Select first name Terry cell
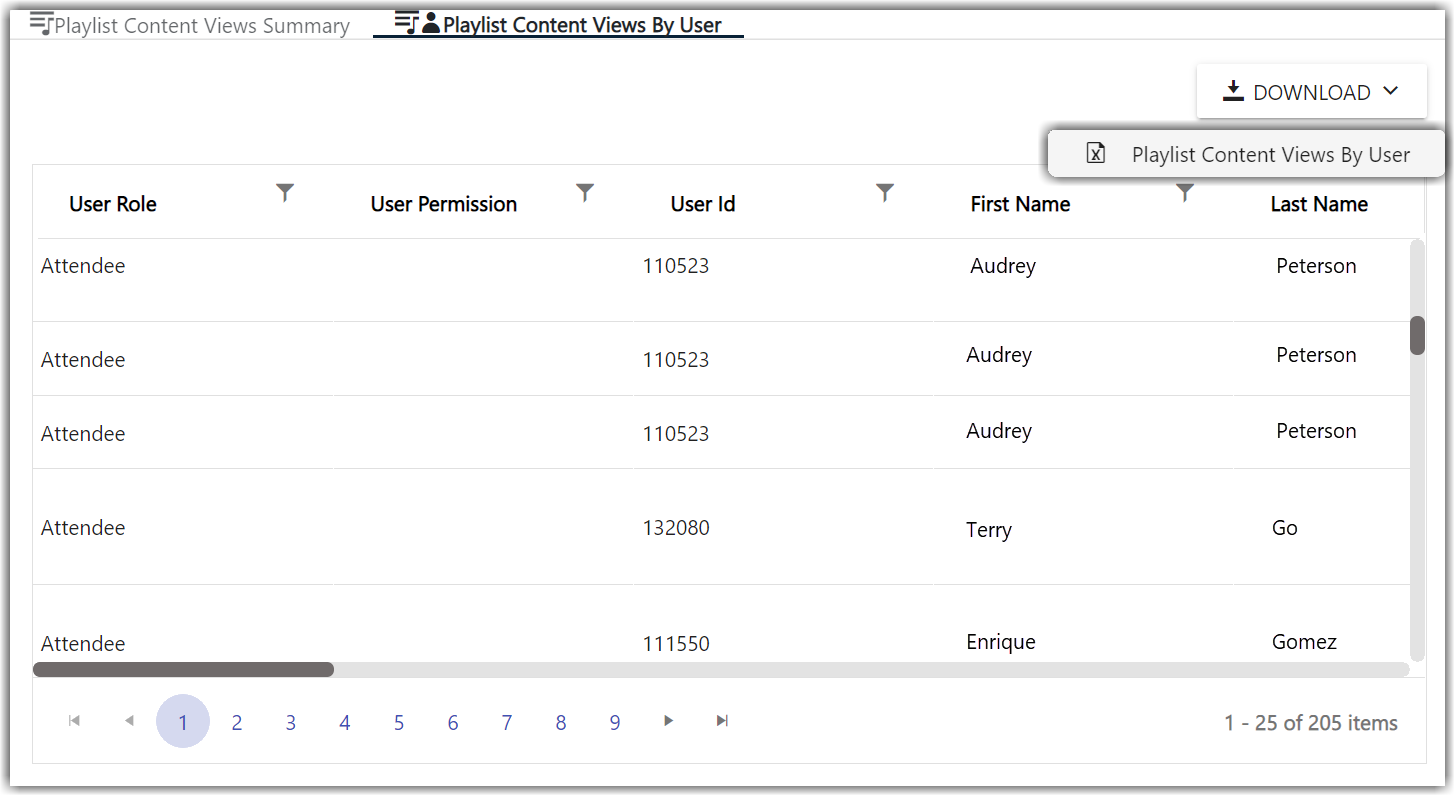 (989, 530)
